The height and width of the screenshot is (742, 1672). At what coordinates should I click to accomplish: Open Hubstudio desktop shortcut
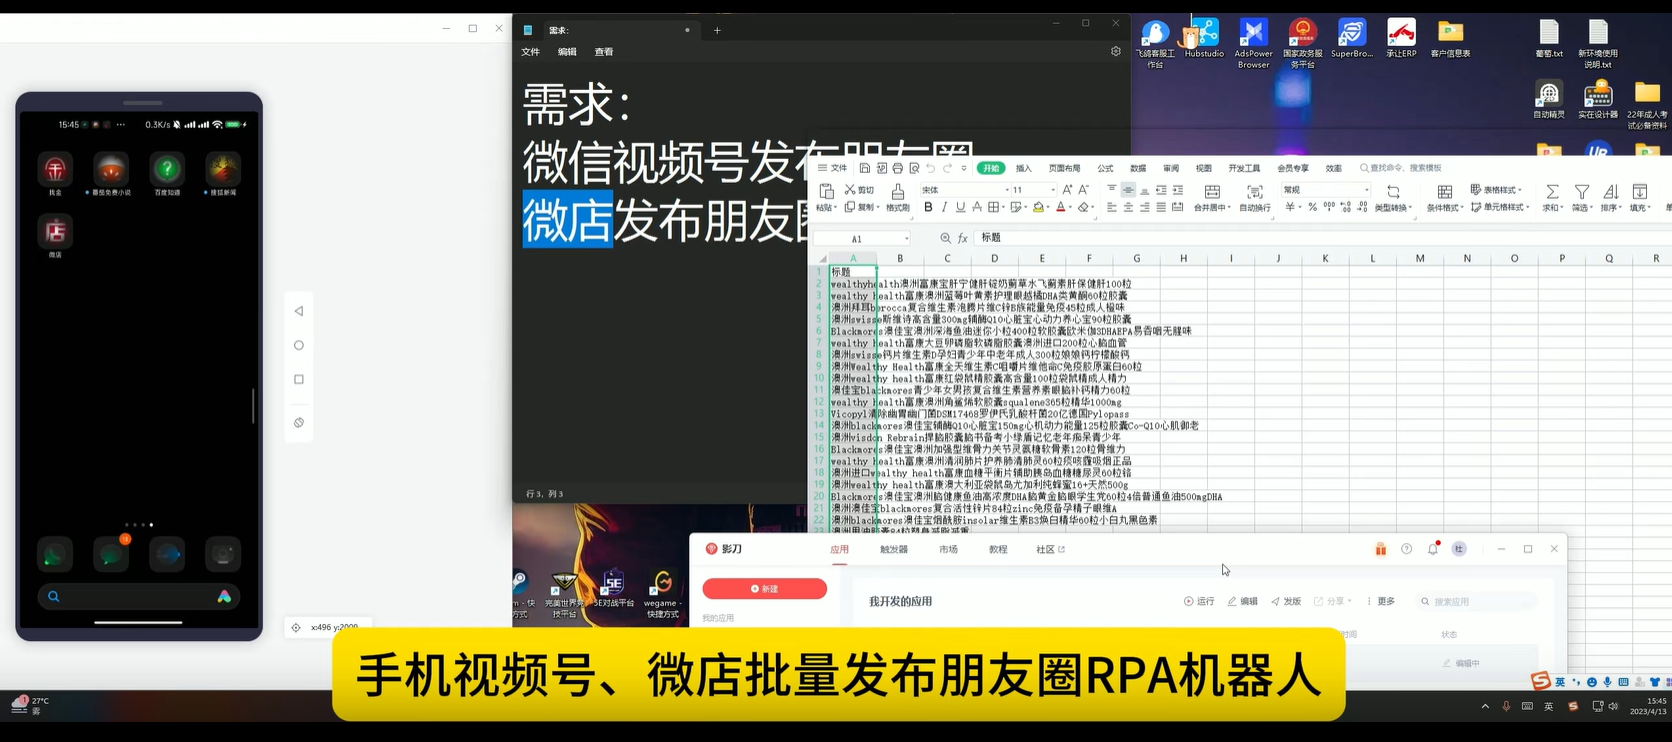pos(1204,40)
